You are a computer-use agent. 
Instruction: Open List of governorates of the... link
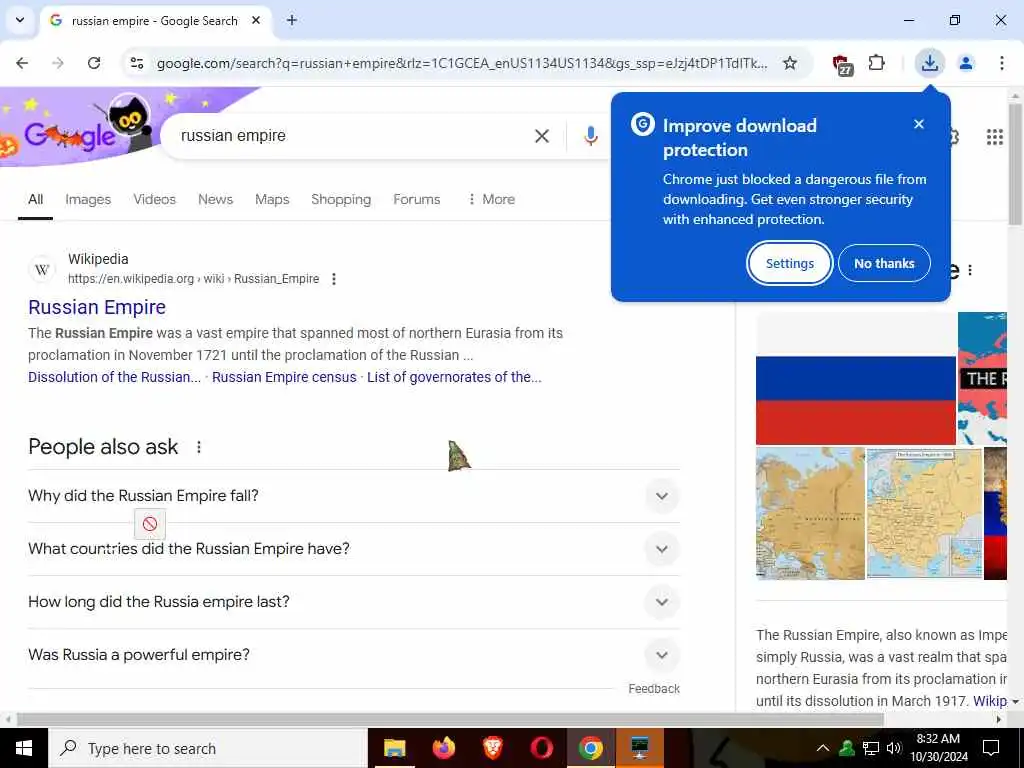coord(454,377)
